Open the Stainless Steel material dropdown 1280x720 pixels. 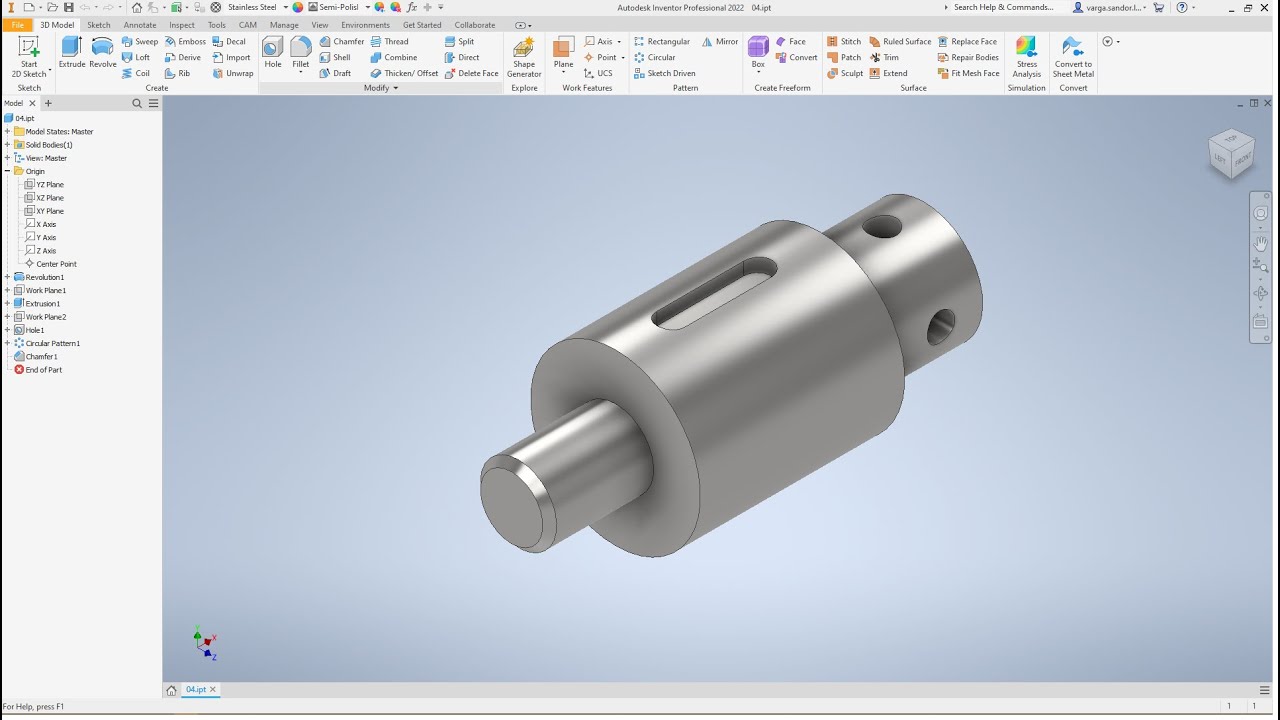[285, 7]
